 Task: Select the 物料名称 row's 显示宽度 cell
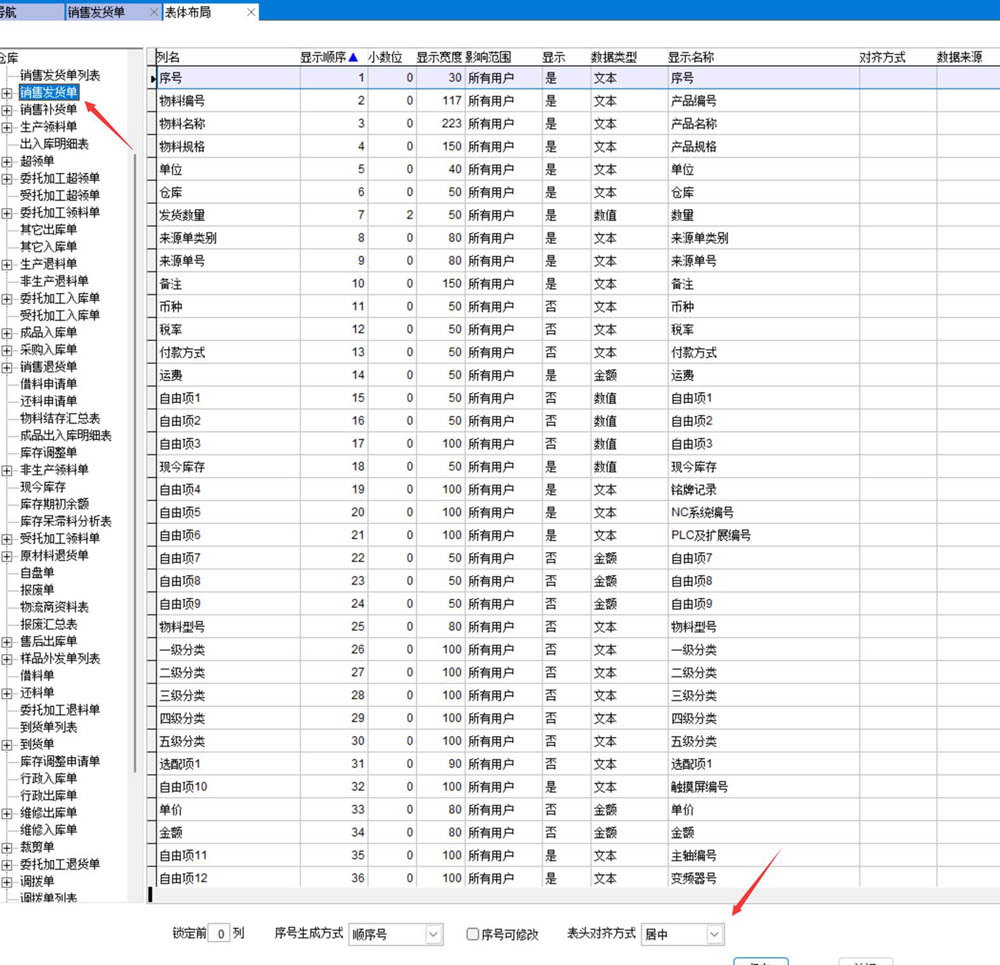(440, 124)
